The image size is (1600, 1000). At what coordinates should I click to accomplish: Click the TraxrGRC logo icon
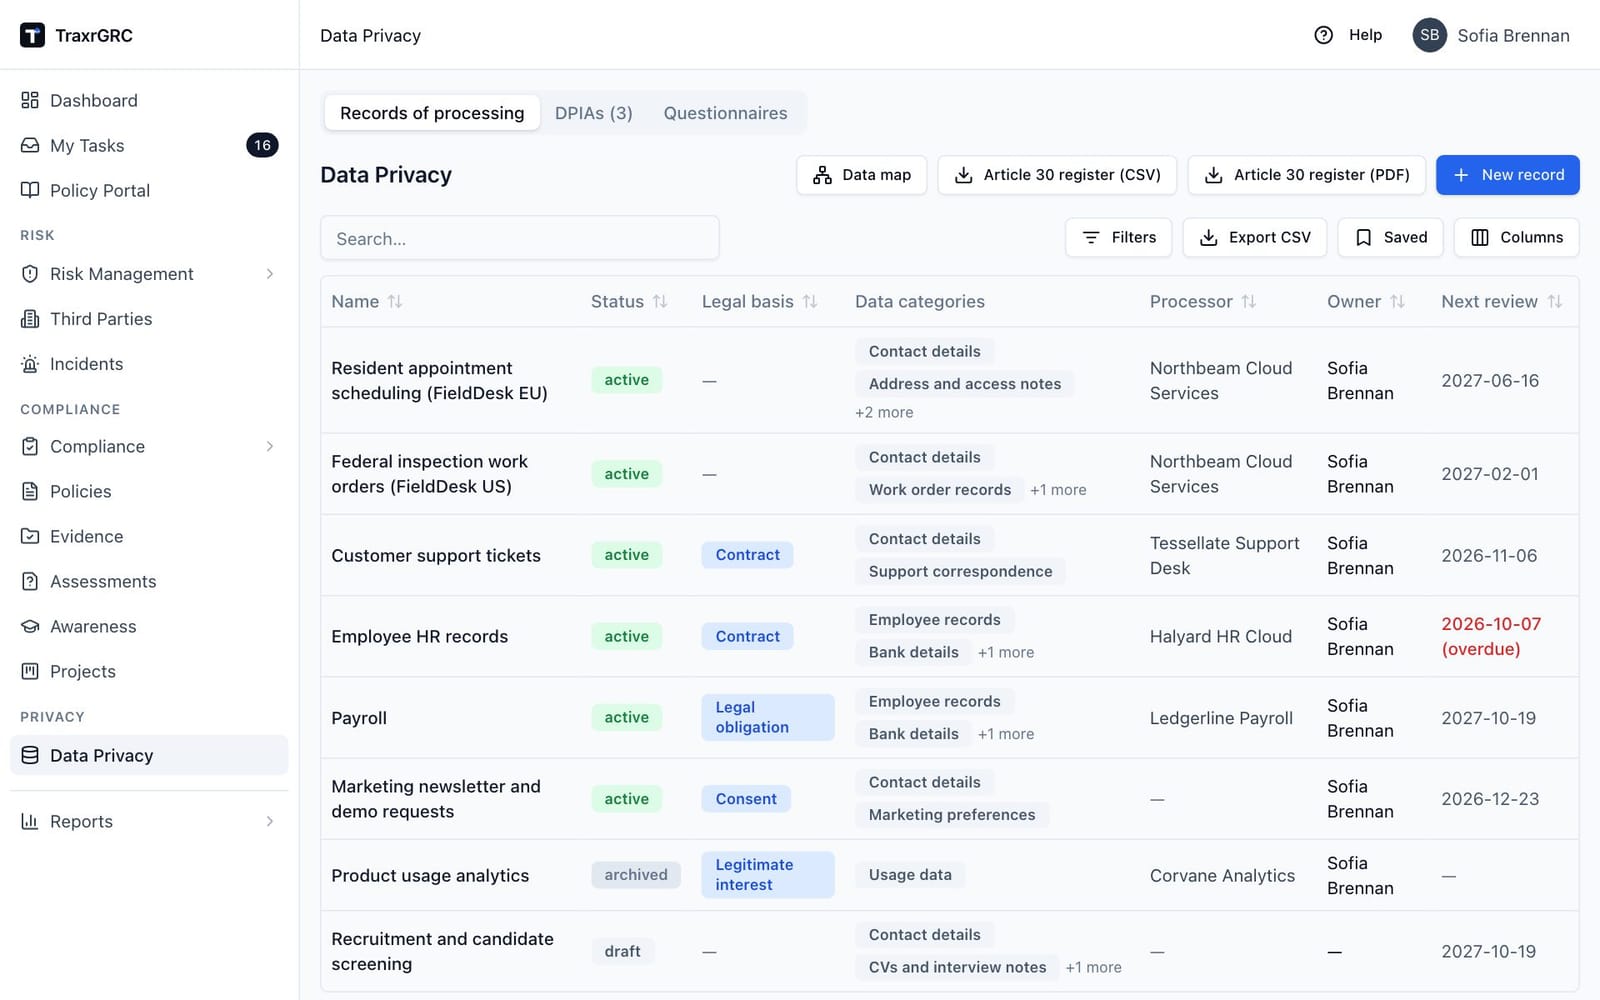[x=32, y=35]
